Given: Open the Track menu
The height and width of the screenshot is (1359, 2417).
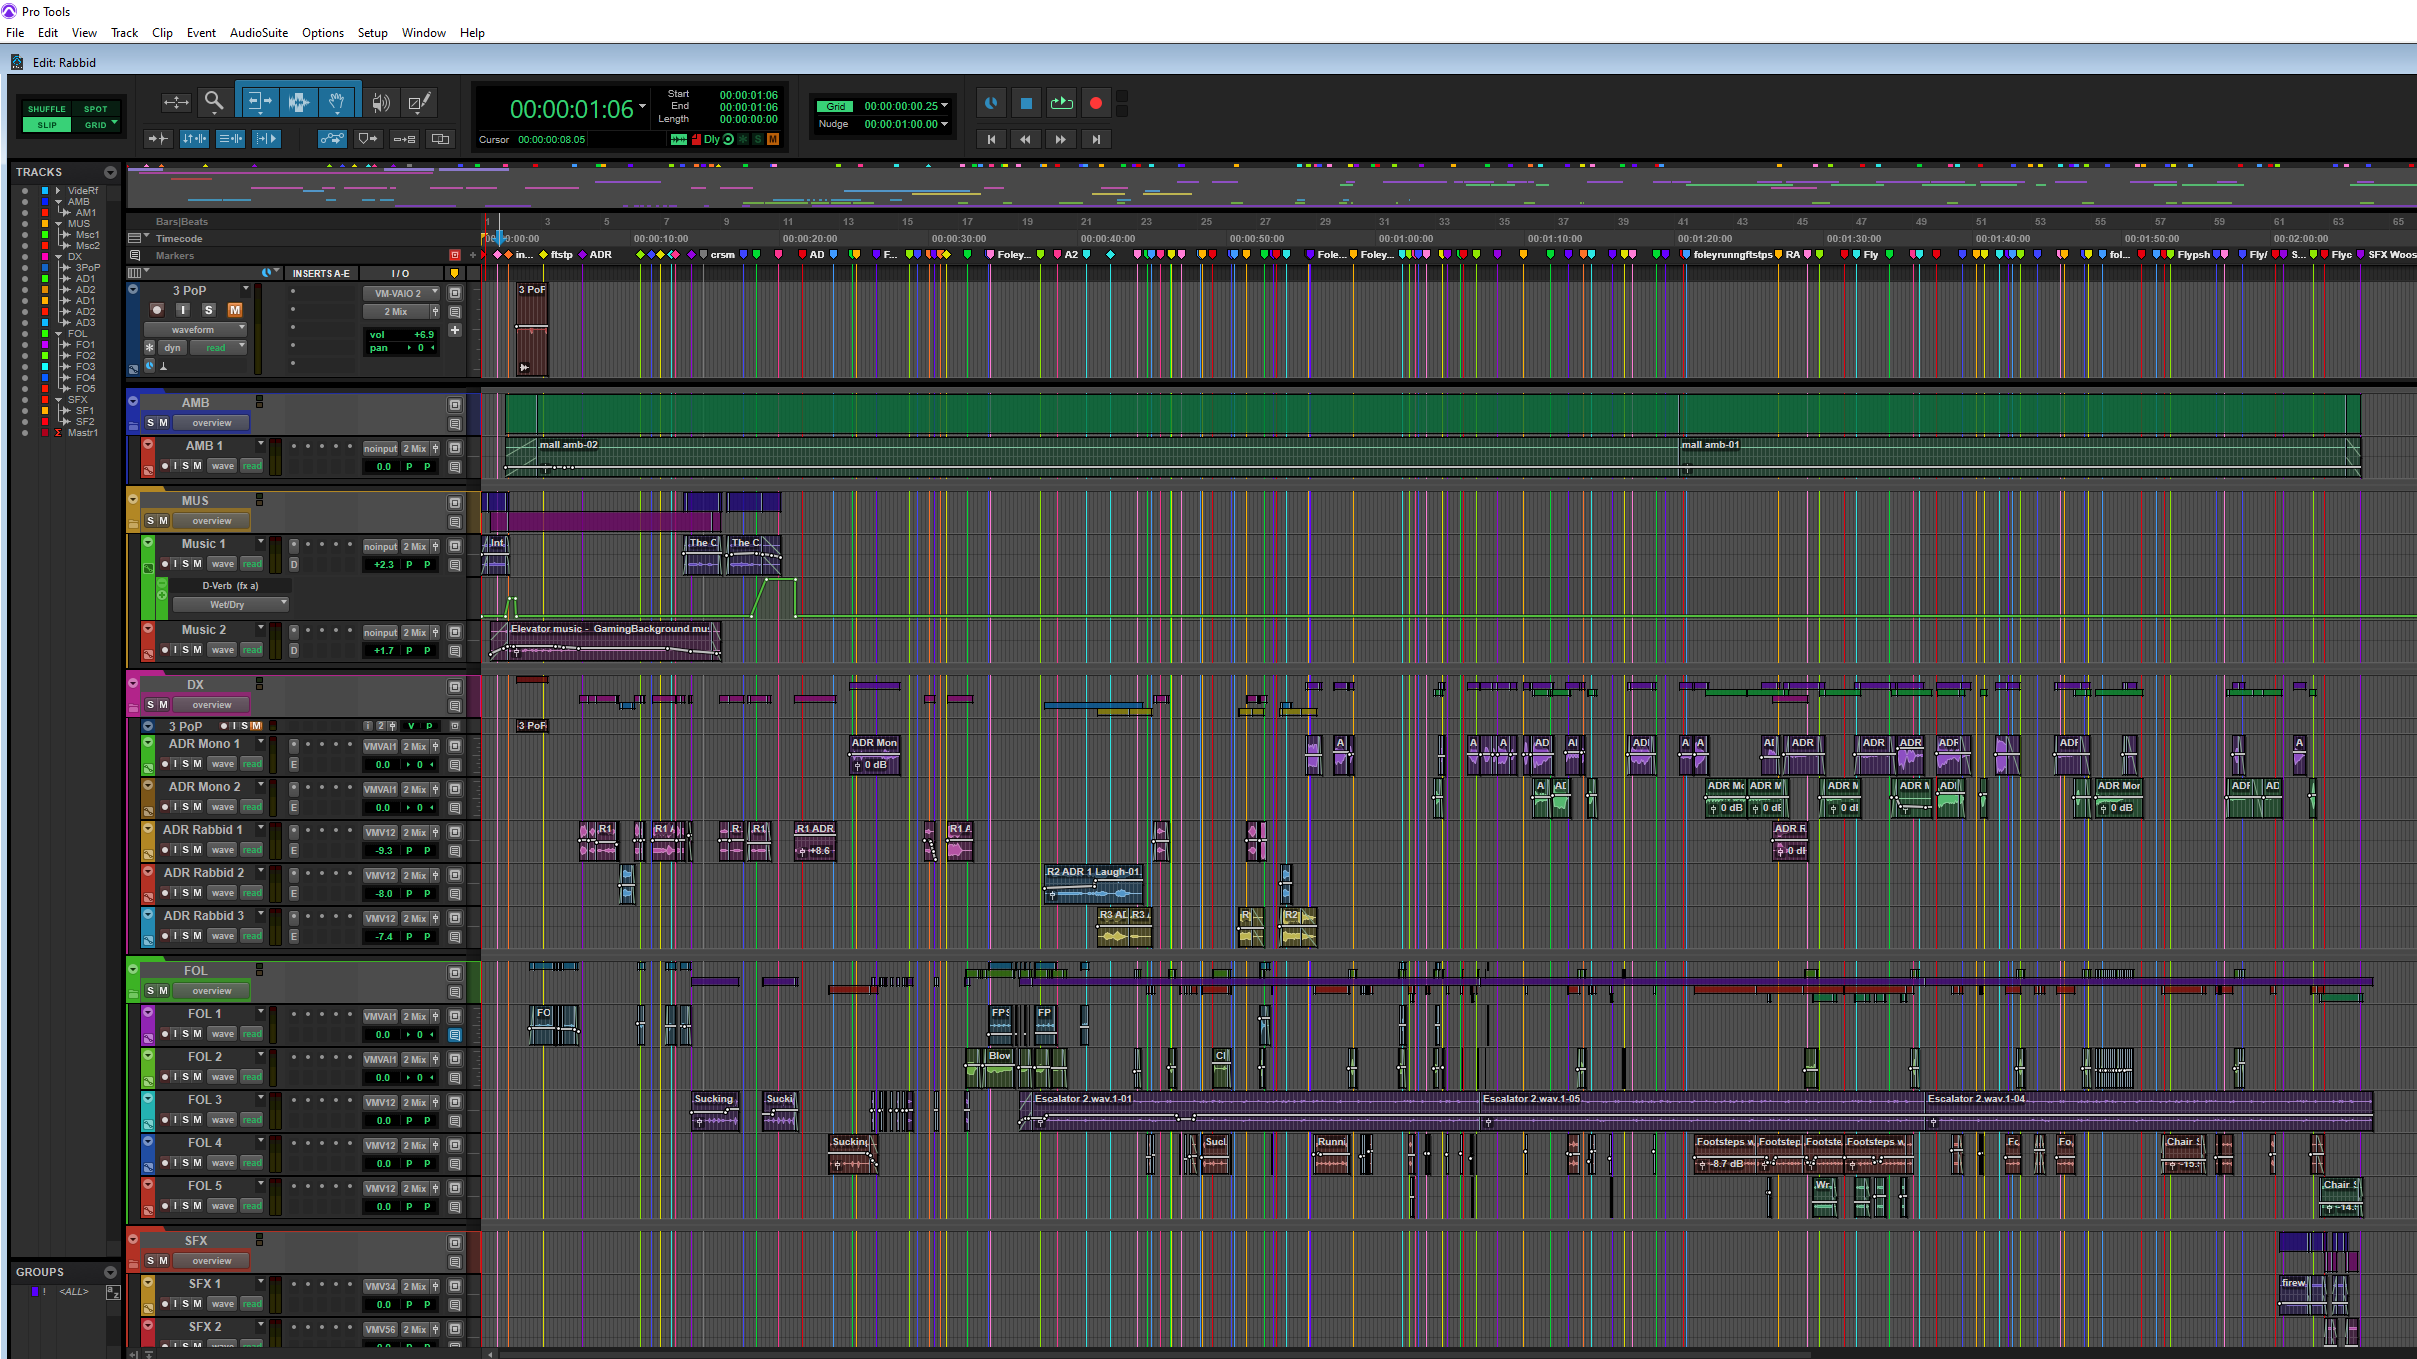Looking at the screenshot, I should point(124,33).
